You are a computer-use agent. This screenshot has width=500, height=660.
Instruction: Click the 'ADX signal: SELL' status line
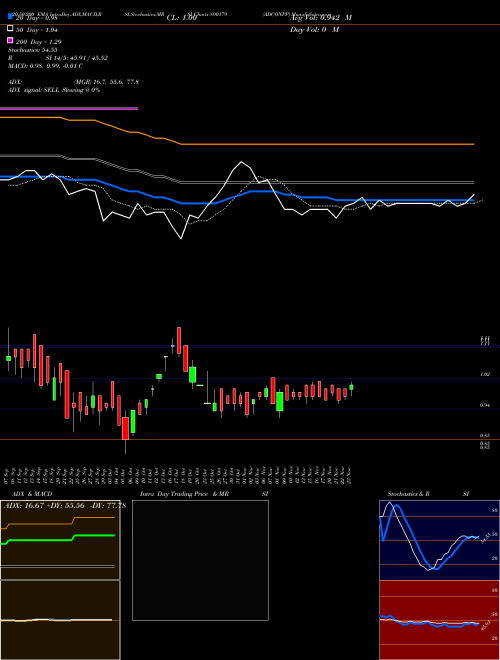pyautogui.click(x=54, y=90)
